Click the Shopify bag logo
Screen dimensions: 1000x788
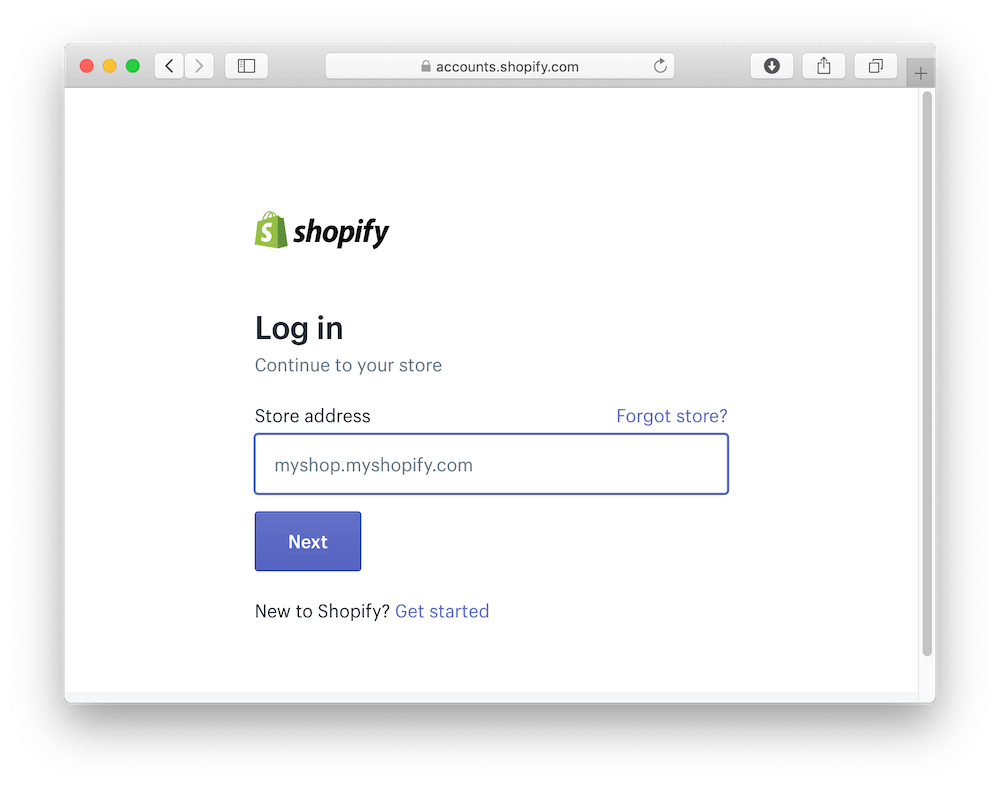(270, 230)
